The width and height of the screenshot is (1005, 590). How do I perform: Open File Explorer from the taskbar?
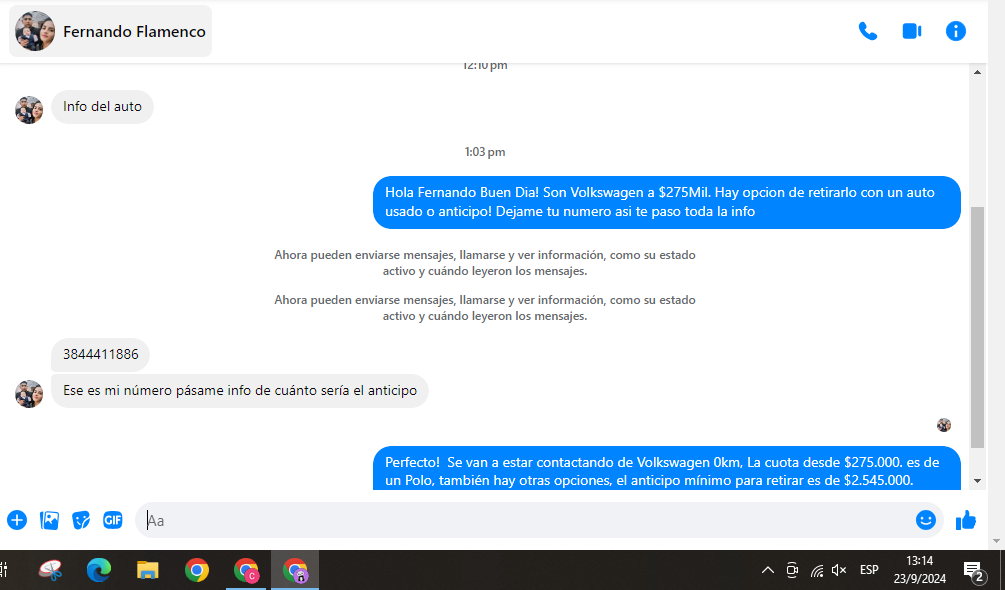(147, 570)
